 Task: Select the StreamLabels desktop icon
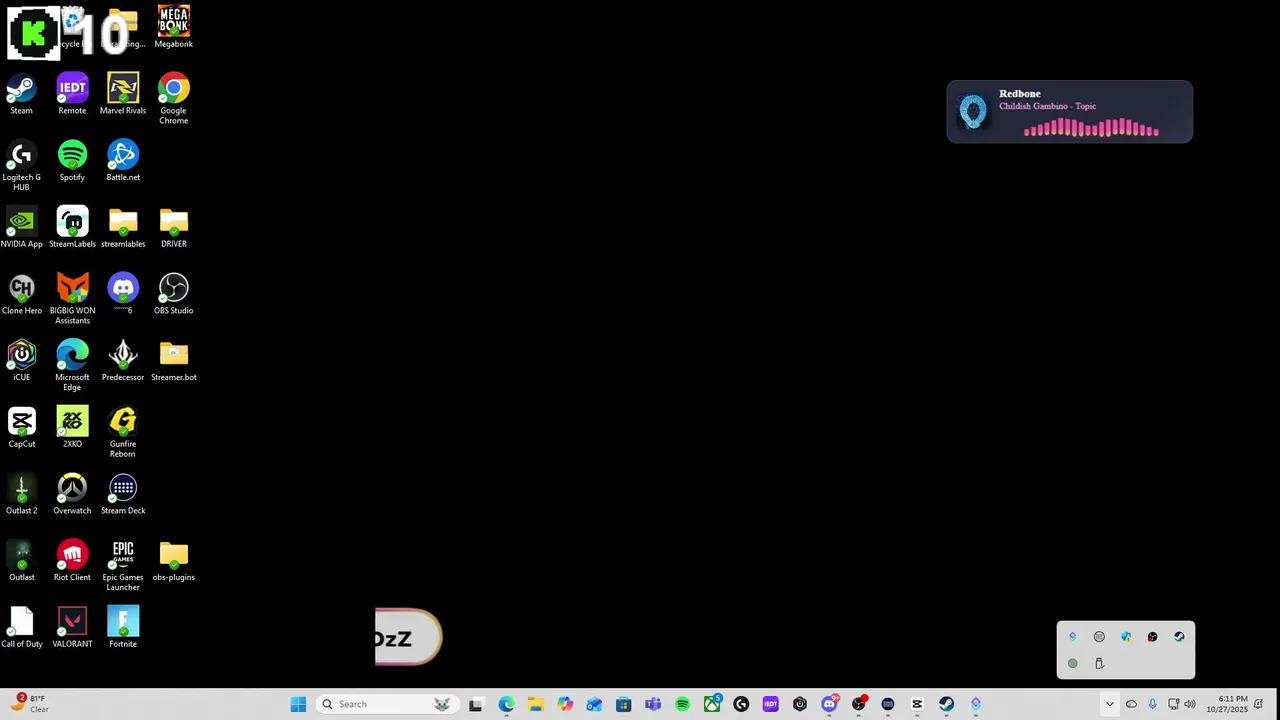(x=72, y=227)
